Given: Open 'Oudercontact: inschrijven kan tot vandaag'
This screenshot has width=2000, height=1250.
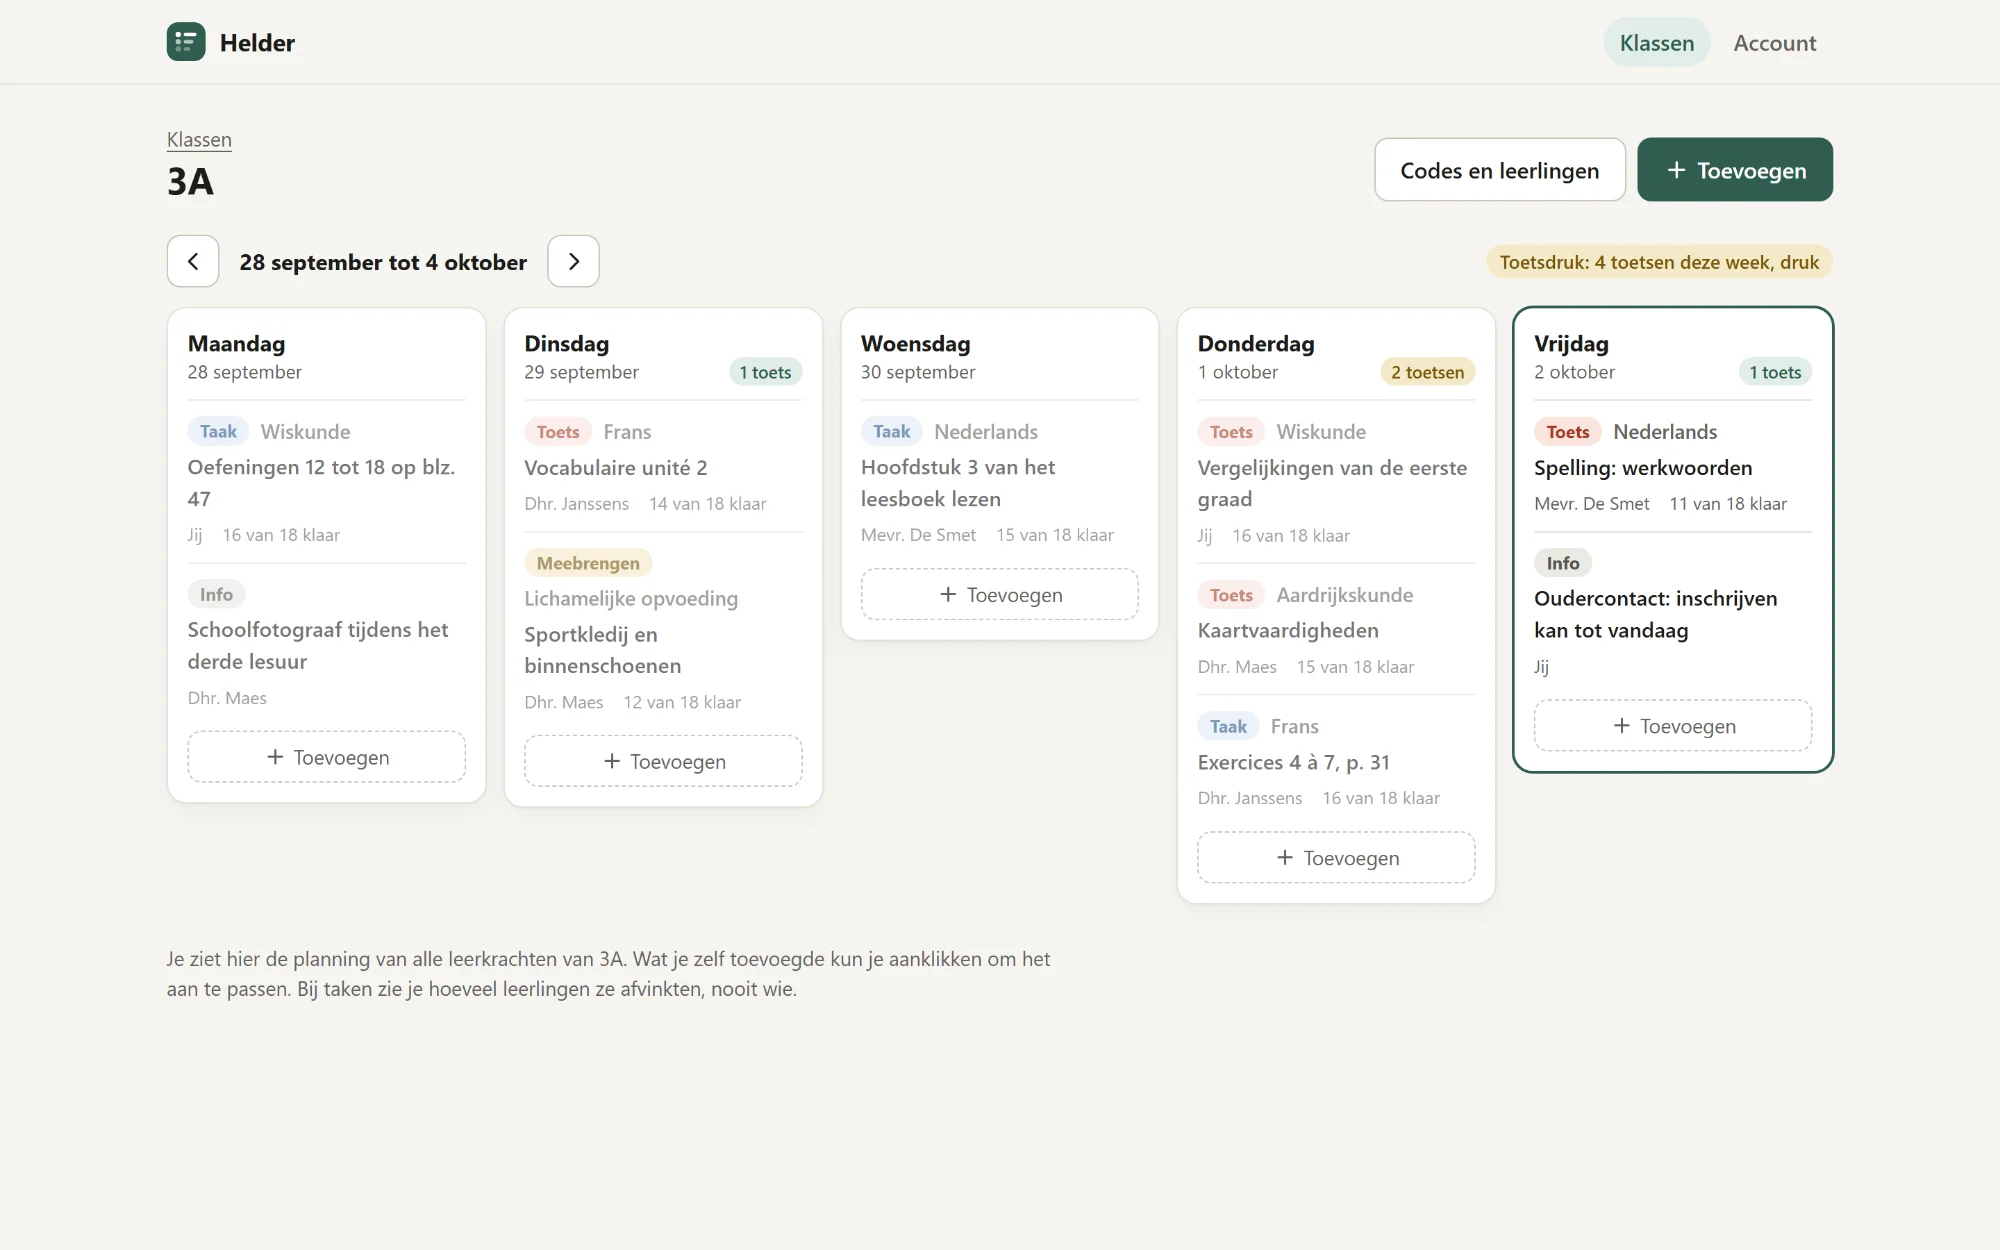Looking at the screenshot, I should (1656, 614).
